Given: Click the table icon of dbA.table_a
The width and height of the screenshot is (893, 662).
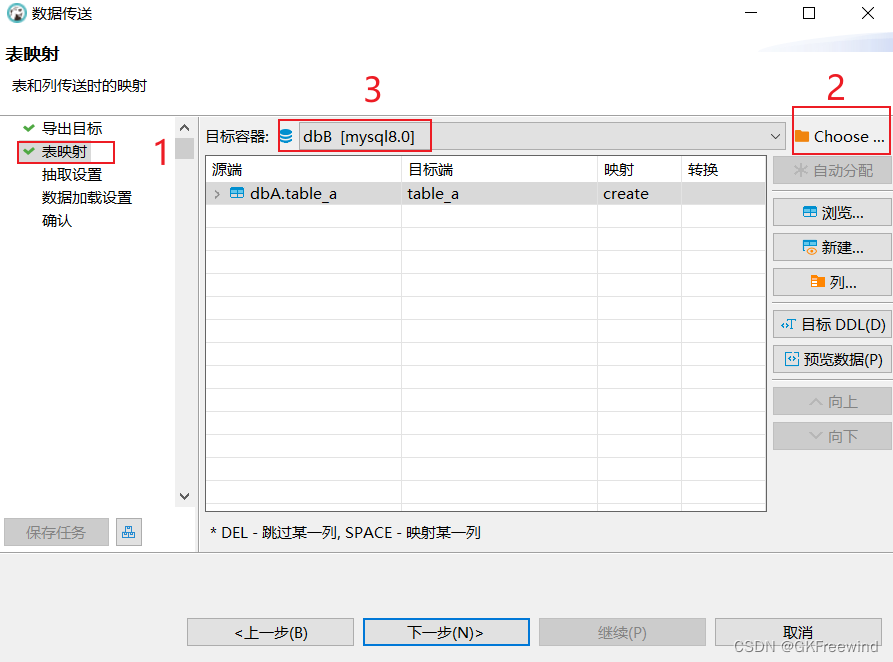Looking at the screenshot, I should pyautogui.click(x=237, y=194).
